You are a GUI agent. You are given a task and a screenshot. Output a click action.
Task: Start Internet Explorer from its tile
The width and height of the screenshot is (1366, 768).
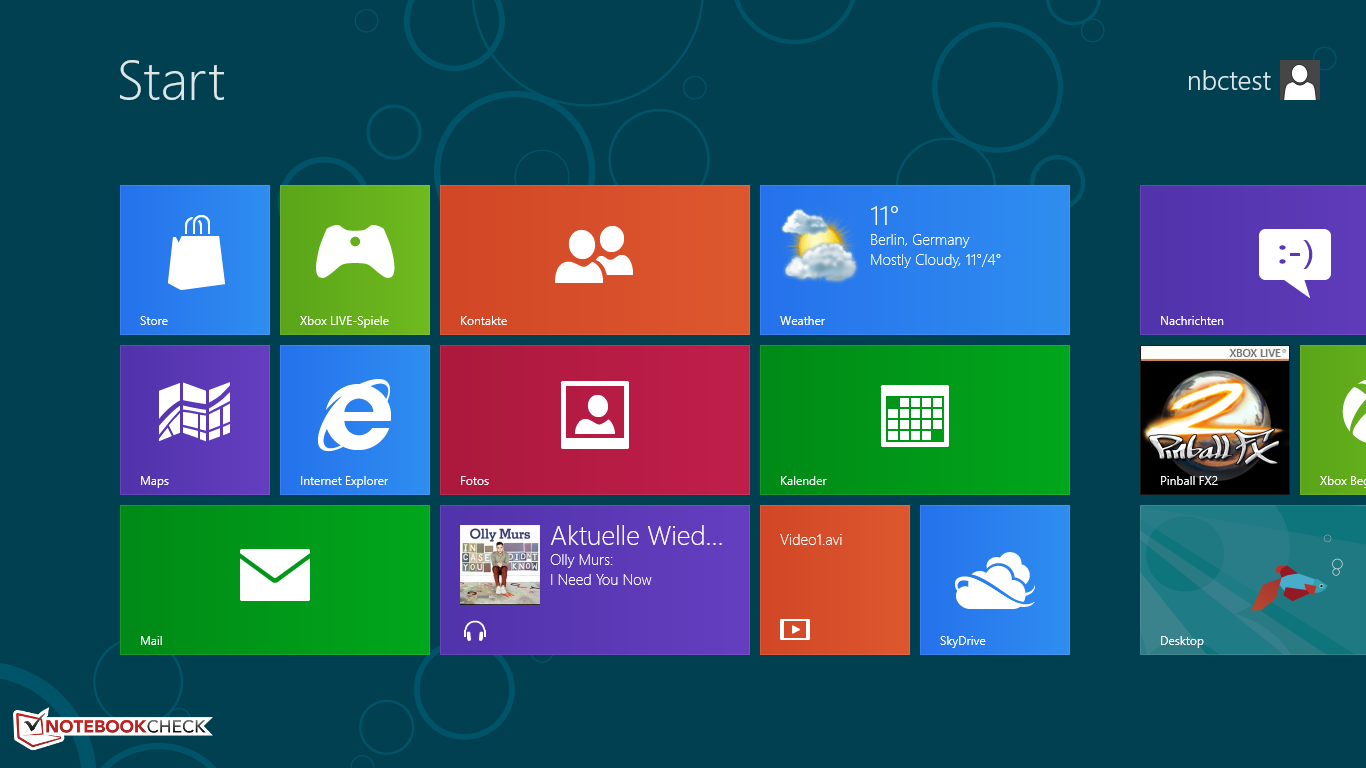(x=355, y=420)
